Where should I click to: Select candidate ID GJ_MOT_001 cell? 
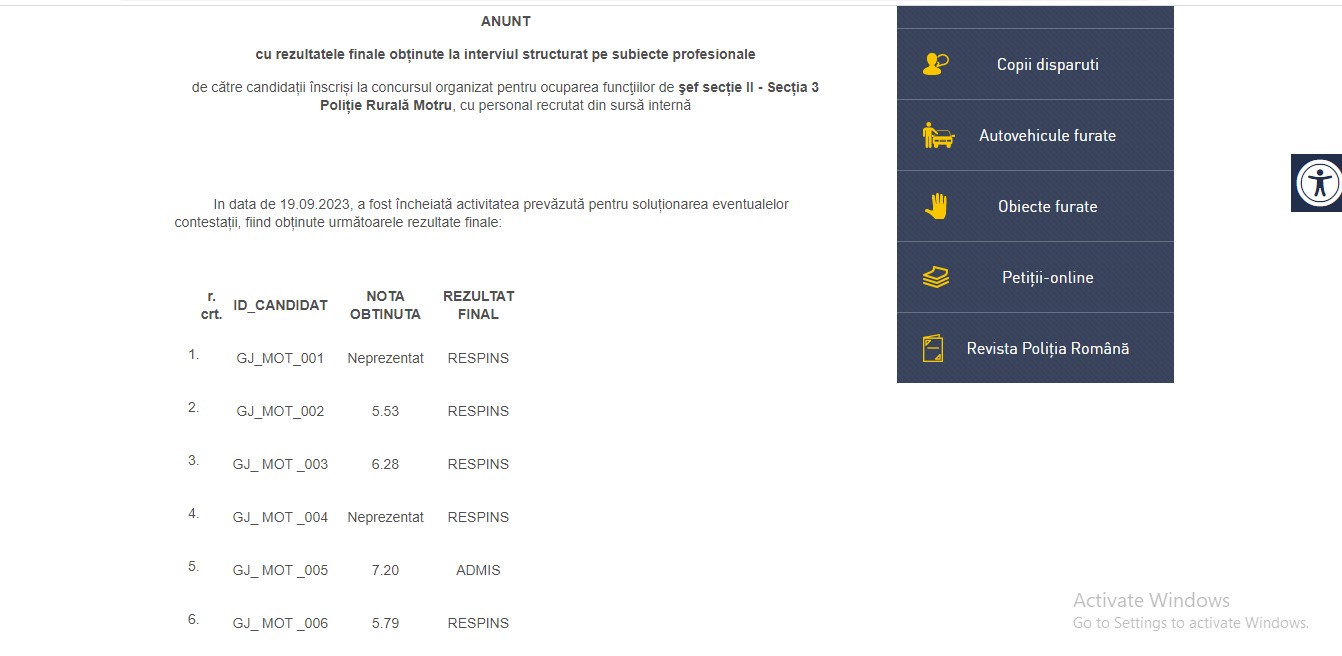tap(280, 358)
